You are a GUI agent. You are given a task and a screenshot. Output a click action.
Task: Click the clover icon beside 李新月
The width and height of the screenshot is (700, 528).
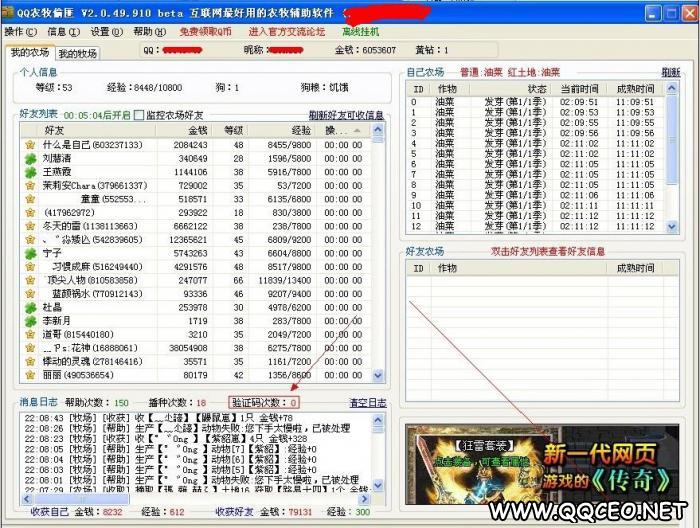pos(31,321)
